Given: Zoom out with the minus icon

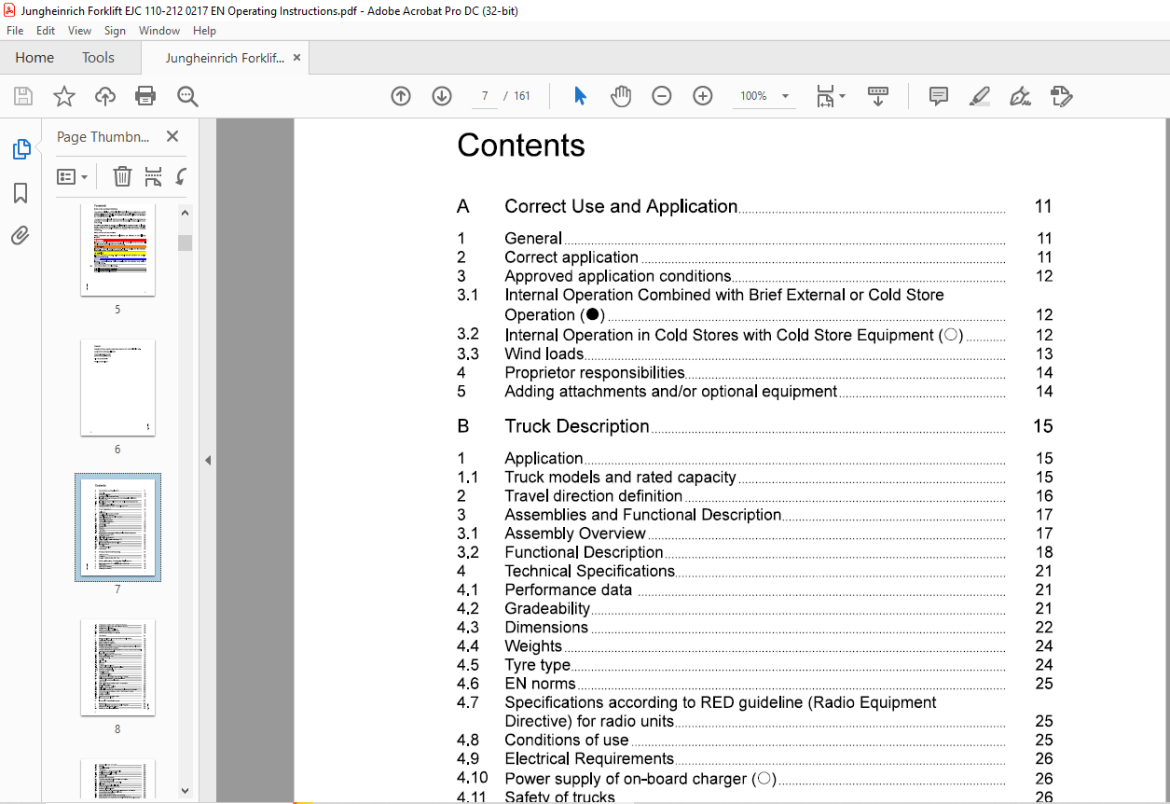Looking at the screenshot, I should 662,96.
